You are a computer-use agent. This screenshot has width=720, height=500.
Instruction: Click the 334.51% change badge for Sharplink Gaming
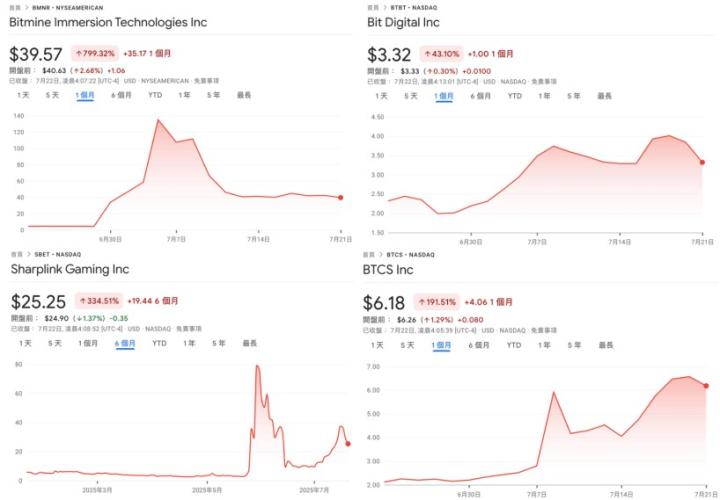[x=99, y=301]
